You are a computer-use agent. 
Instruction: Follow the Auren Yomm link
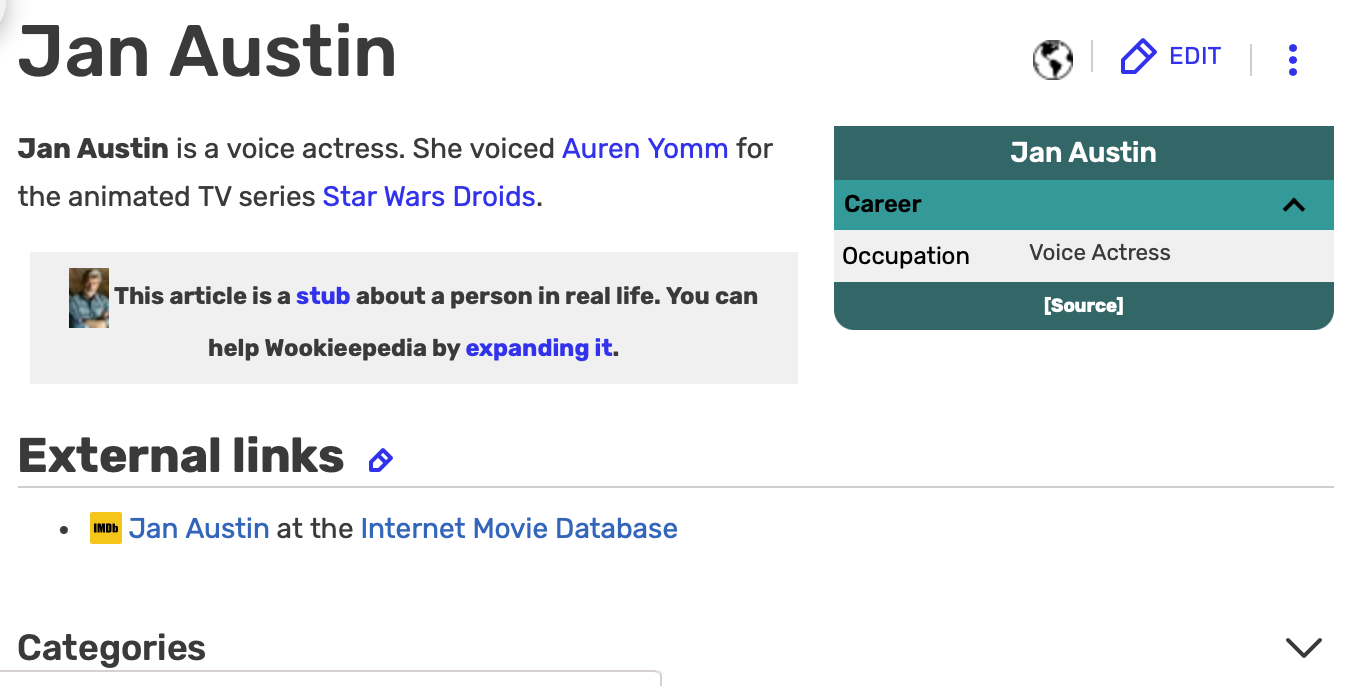[645, 149]
